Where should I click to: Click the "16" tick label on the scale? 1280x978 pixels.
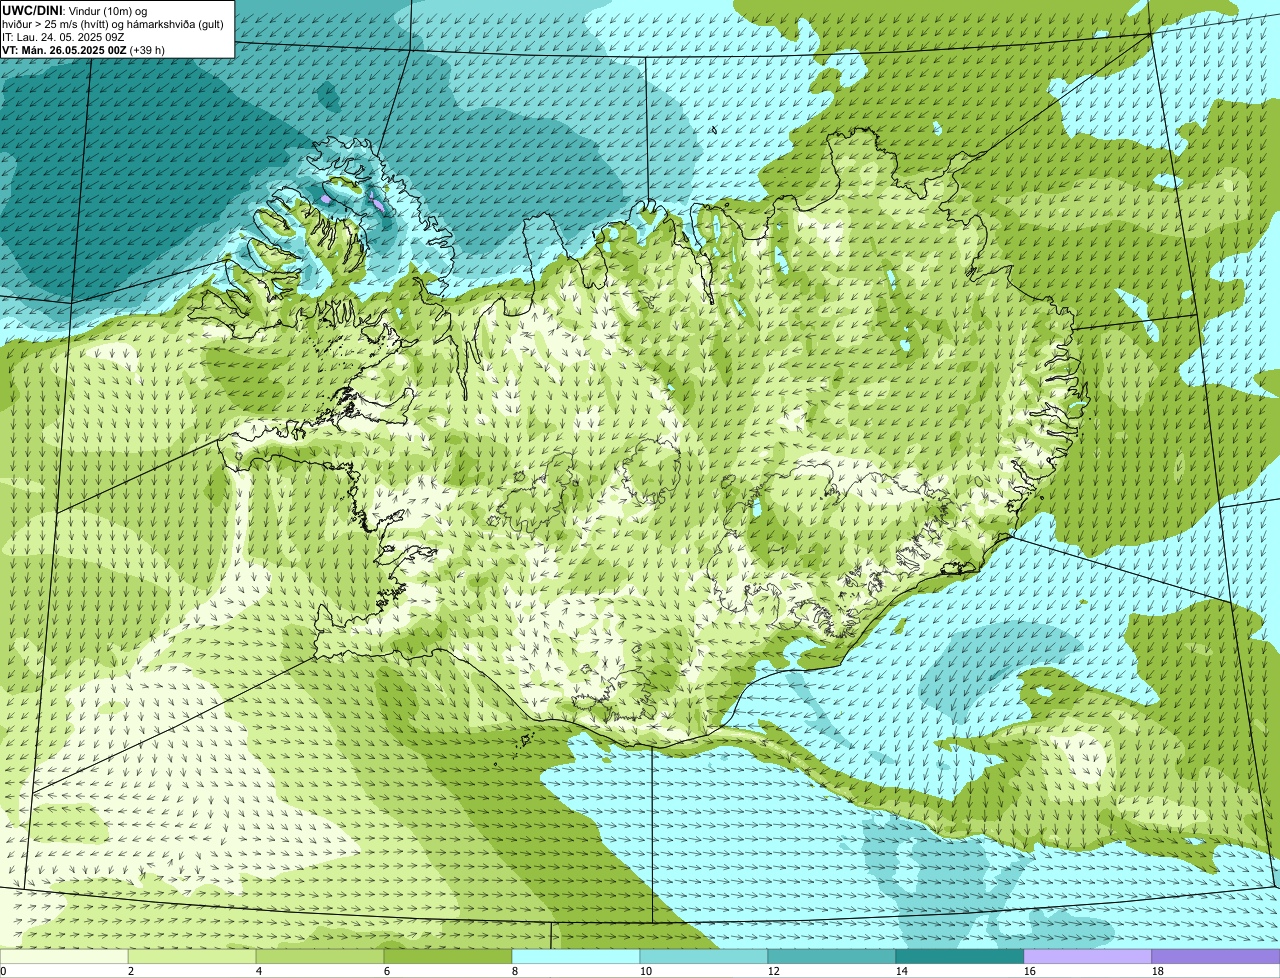1029,971
